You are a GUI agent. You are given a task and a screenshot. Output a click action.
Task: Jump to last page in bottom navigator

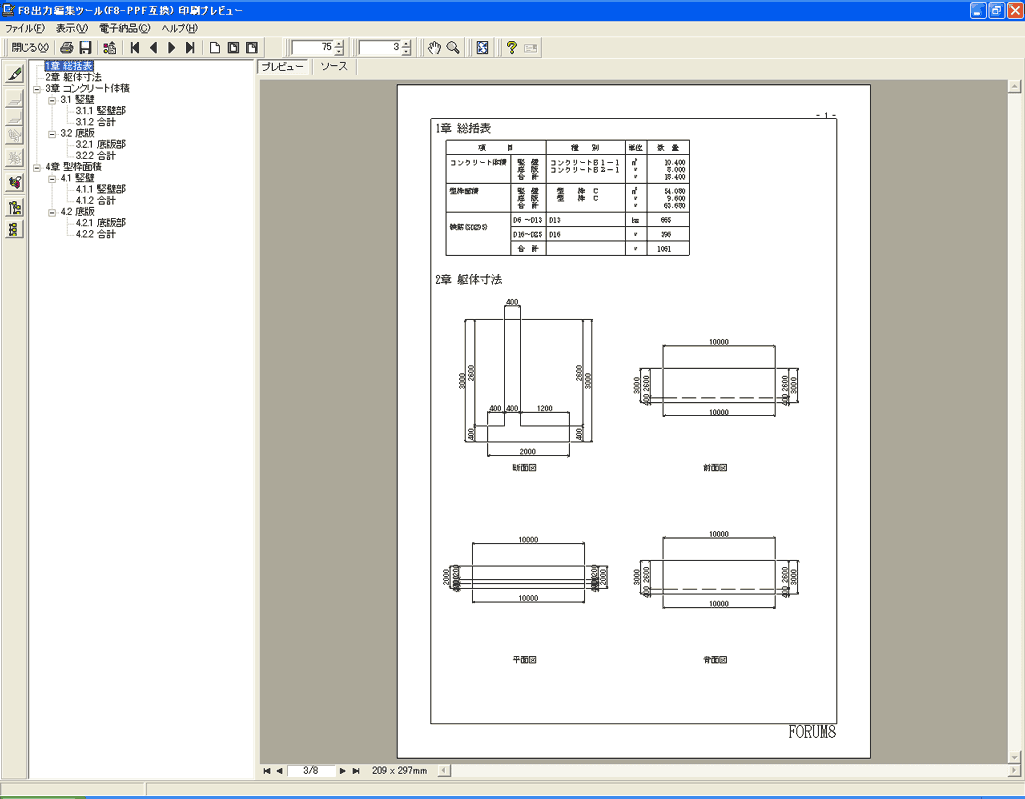click(x=356, y=771)
